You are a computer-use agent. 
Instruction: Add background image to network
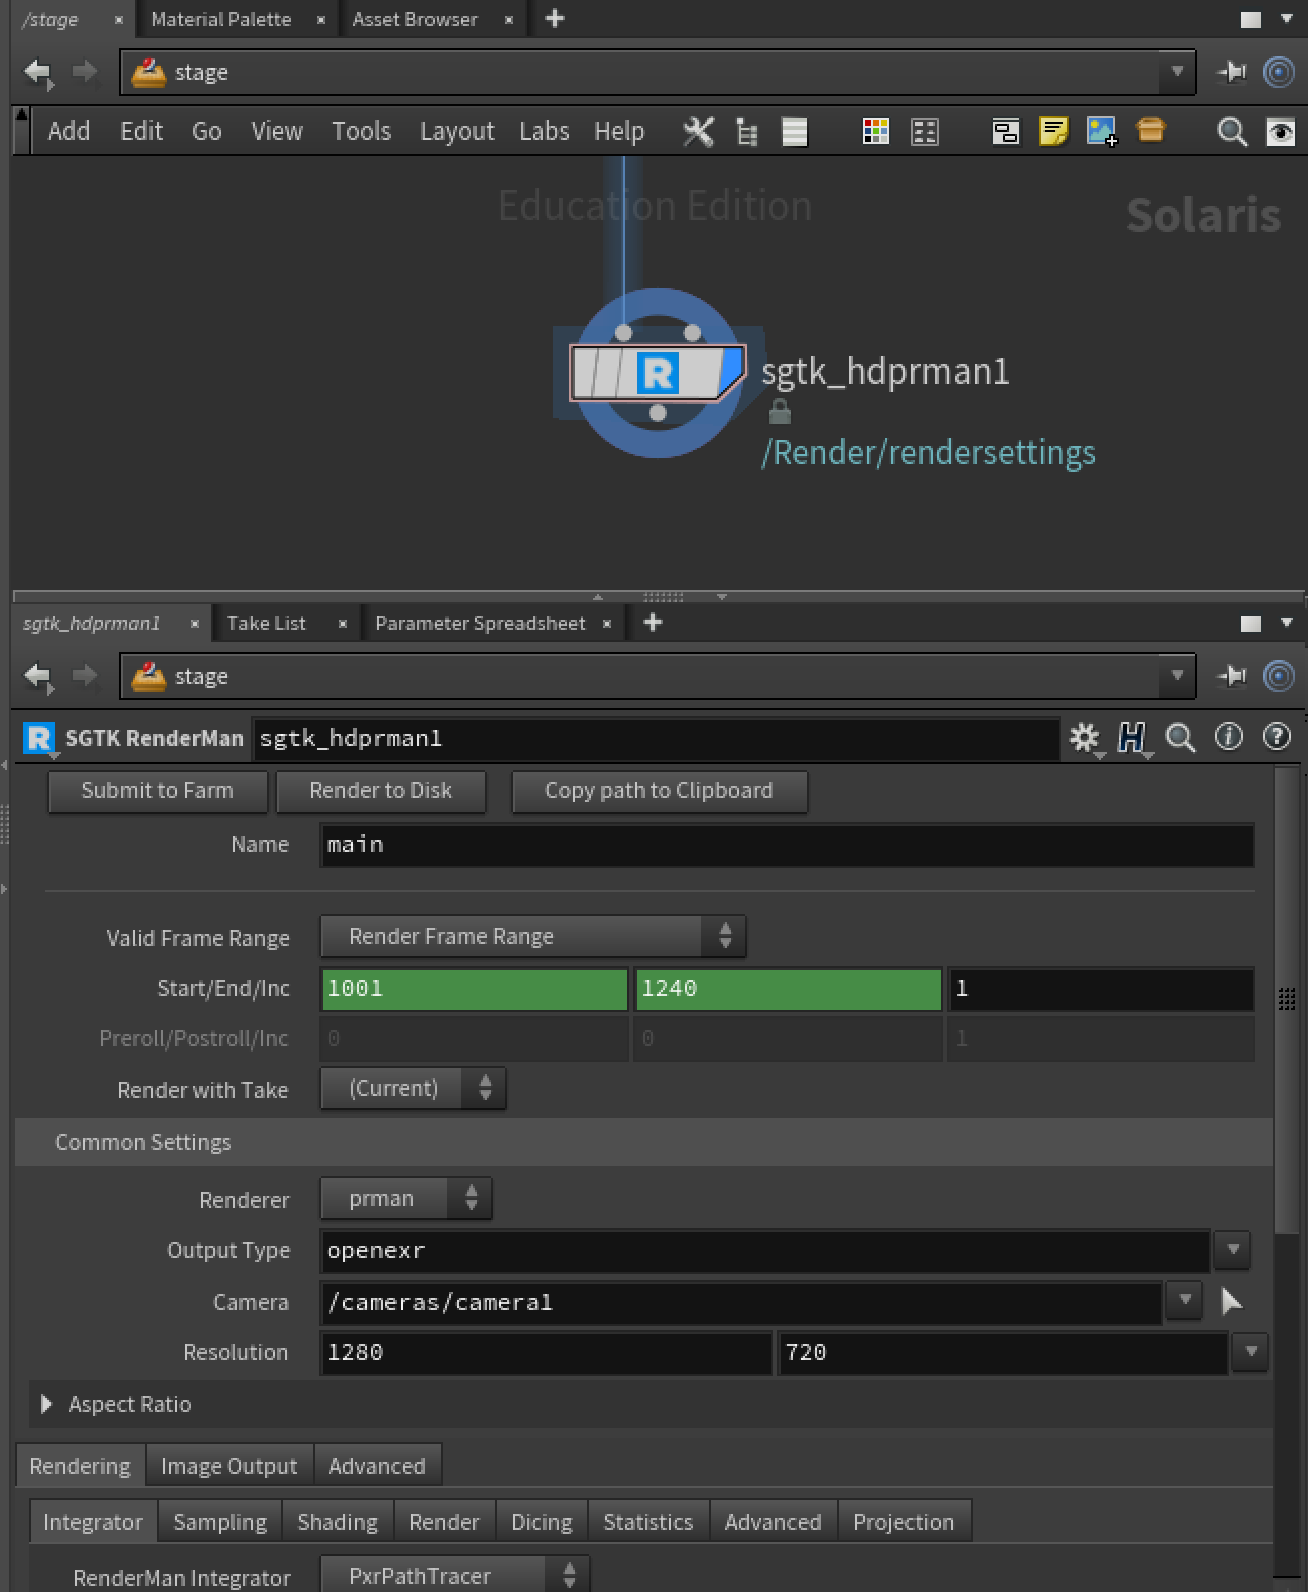coord(1102,131)
